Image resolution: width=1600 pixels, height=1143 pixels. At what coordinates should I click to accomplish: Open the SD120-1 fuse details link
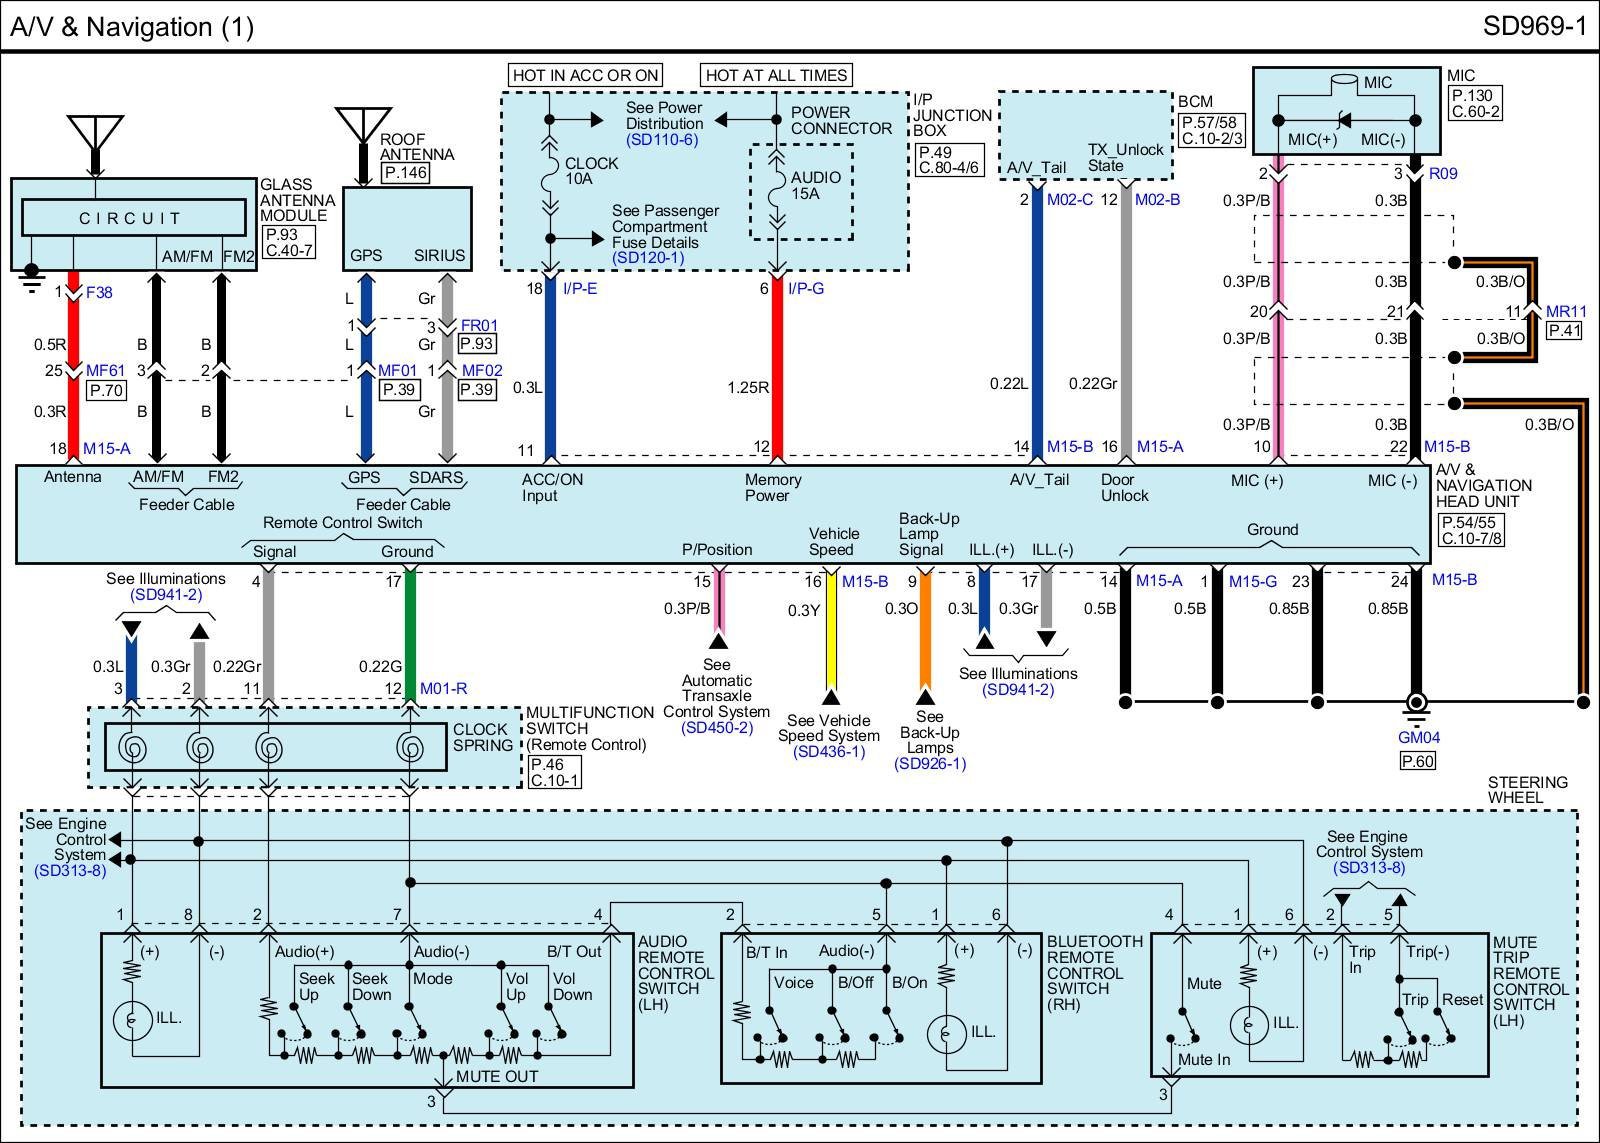pyautogui.click(x=648, y=258)
